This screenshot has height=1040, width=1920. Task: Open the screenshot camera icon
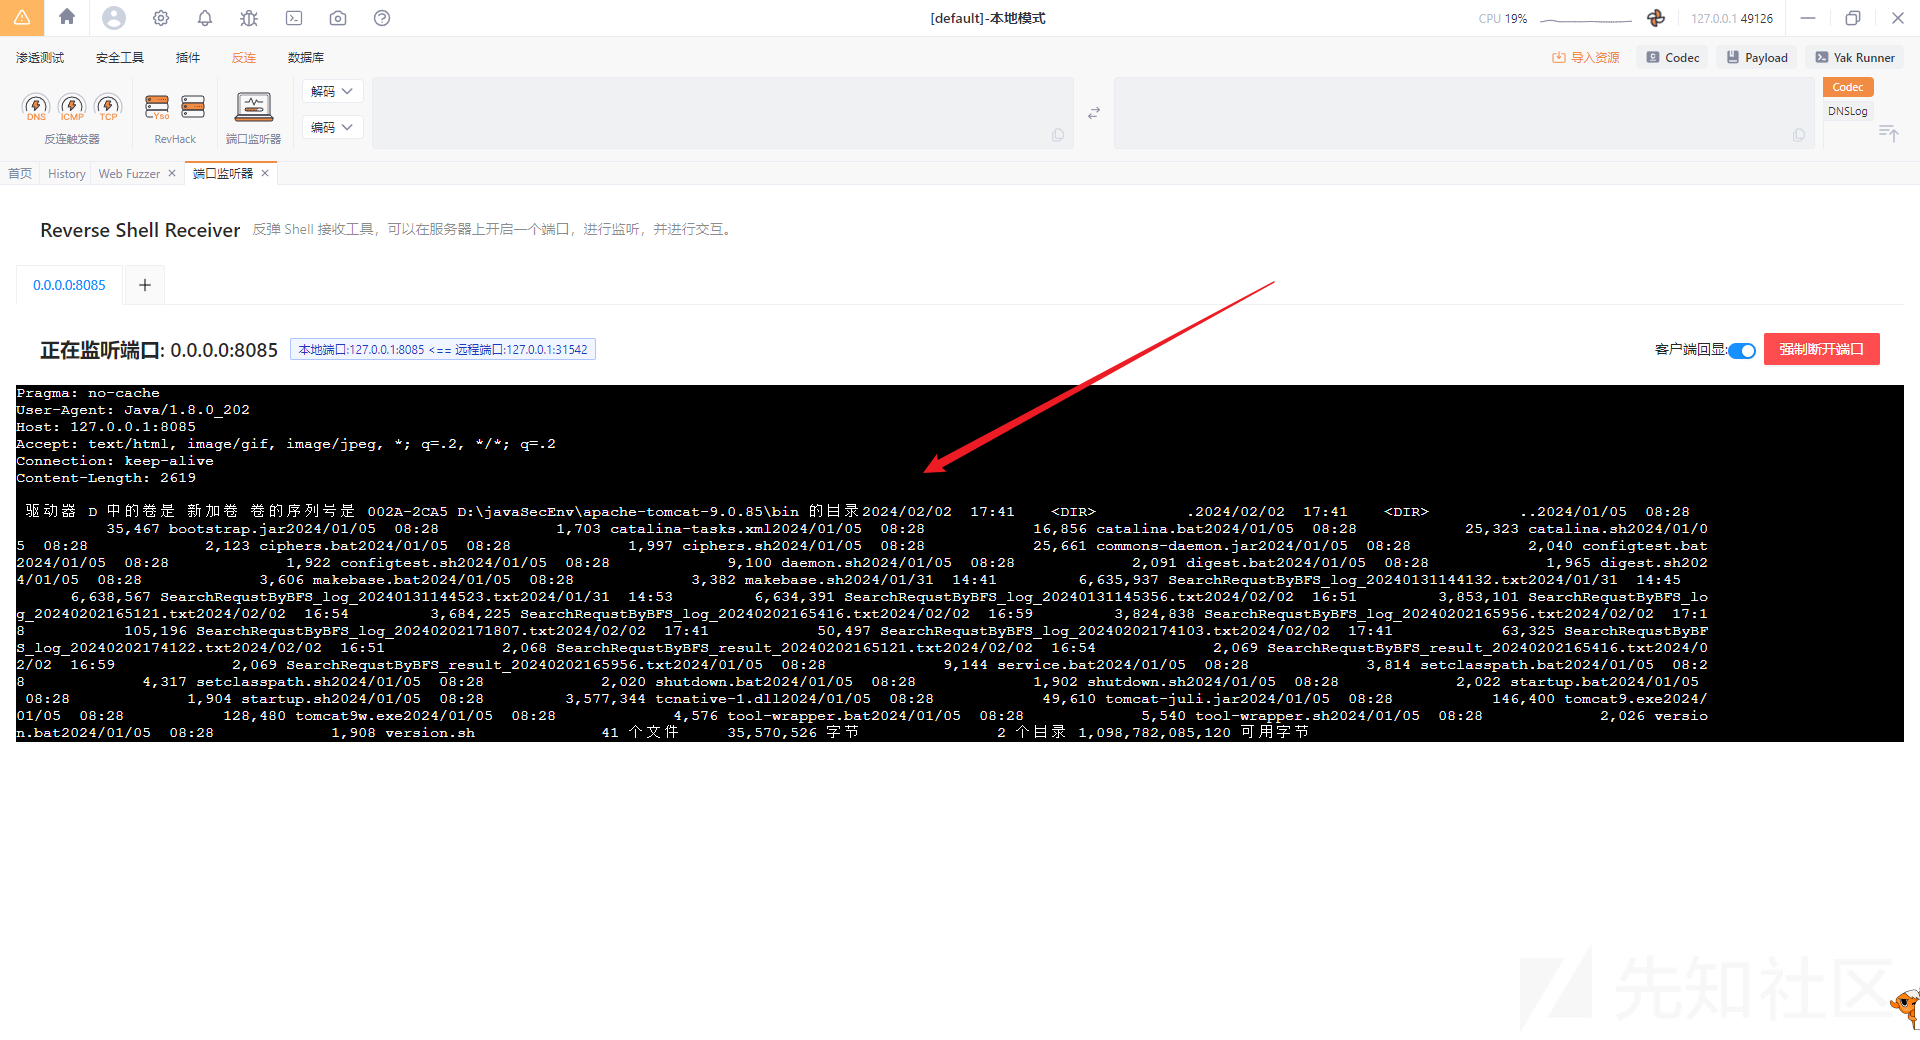[x=338, y=18]
